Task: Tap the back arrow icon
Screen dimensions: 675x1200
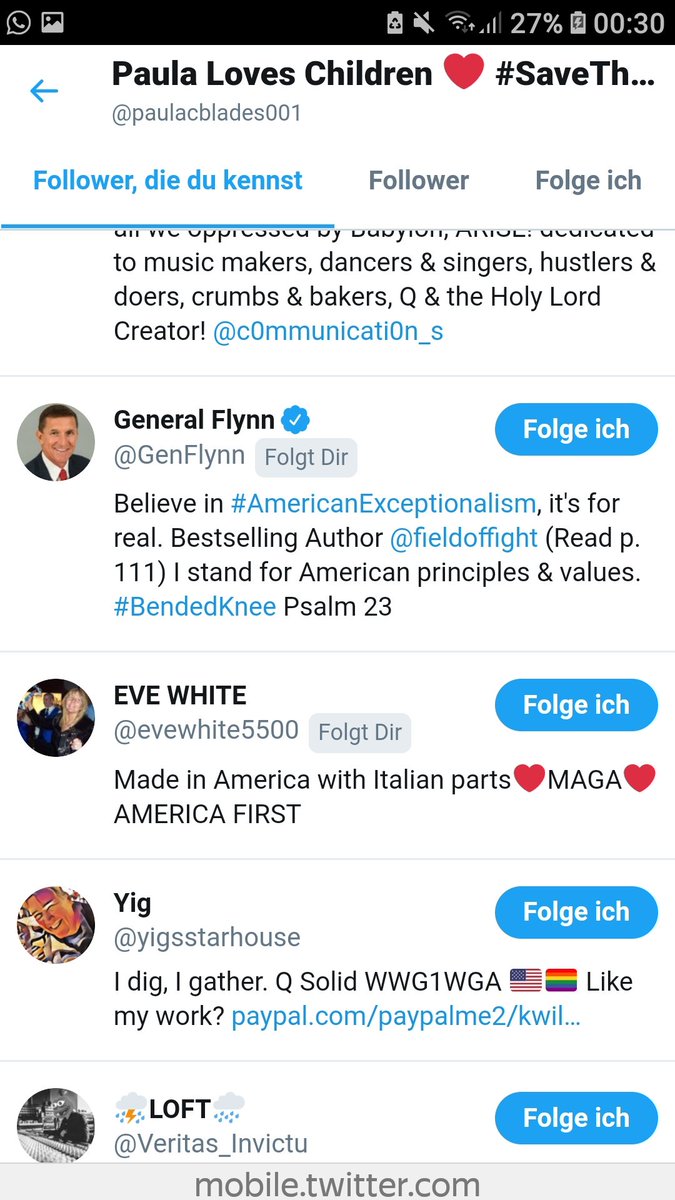Action: (44, 92)
